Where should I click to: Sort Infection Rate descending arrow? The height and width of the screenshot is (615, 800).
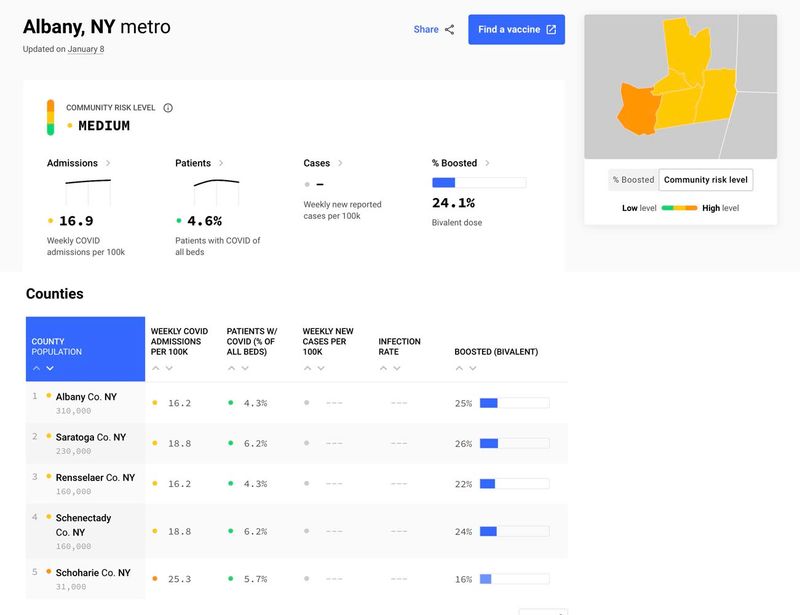397,368
